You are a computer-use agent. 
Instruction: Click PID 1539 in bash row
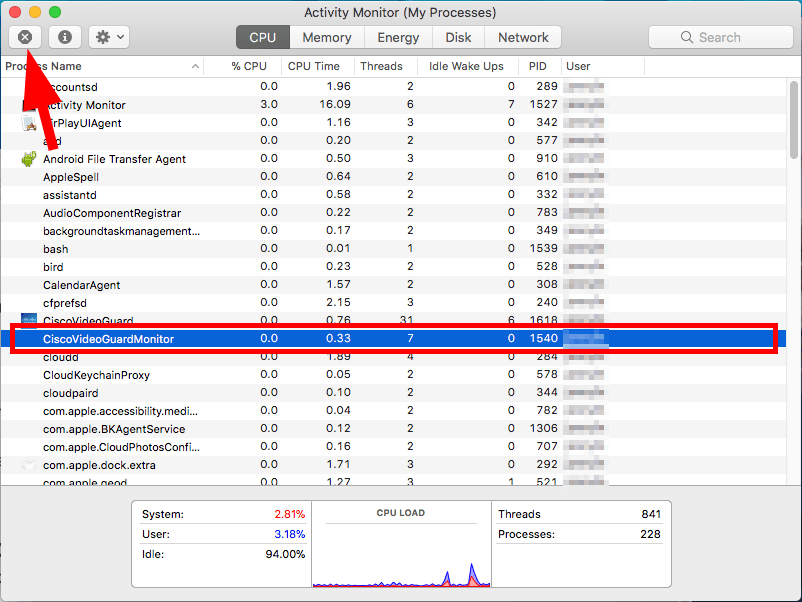click(x=543, y=249)
